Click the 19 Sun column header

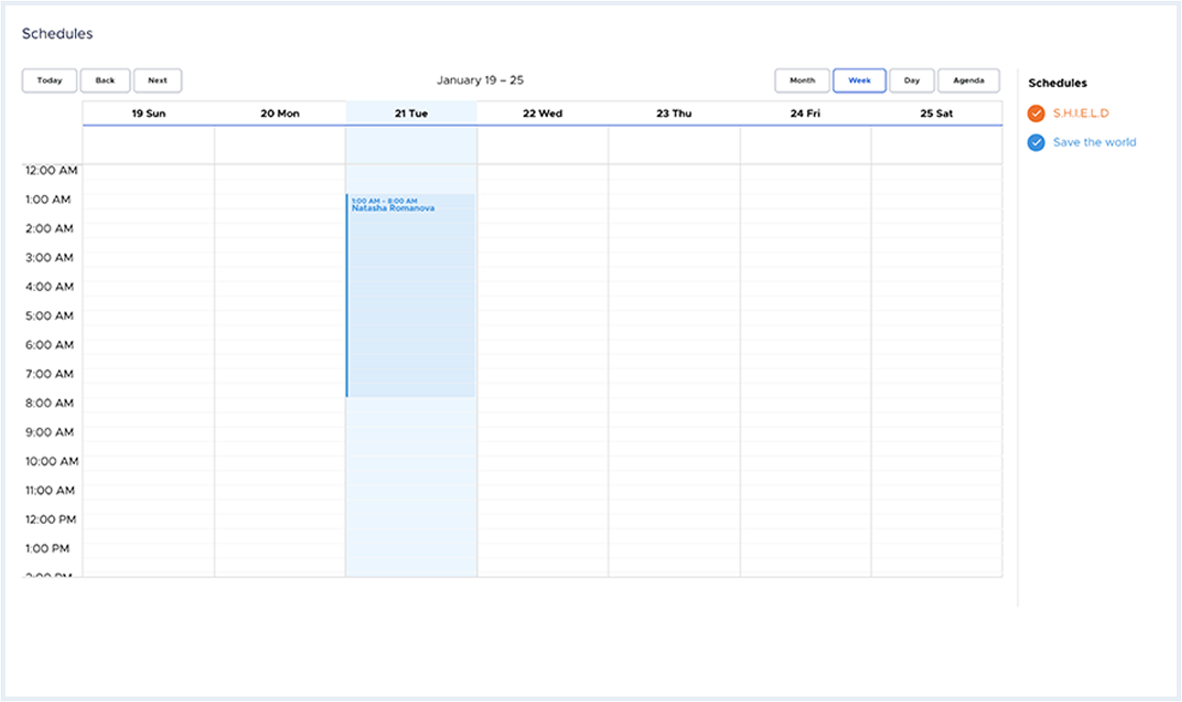(x=148, y=113)
